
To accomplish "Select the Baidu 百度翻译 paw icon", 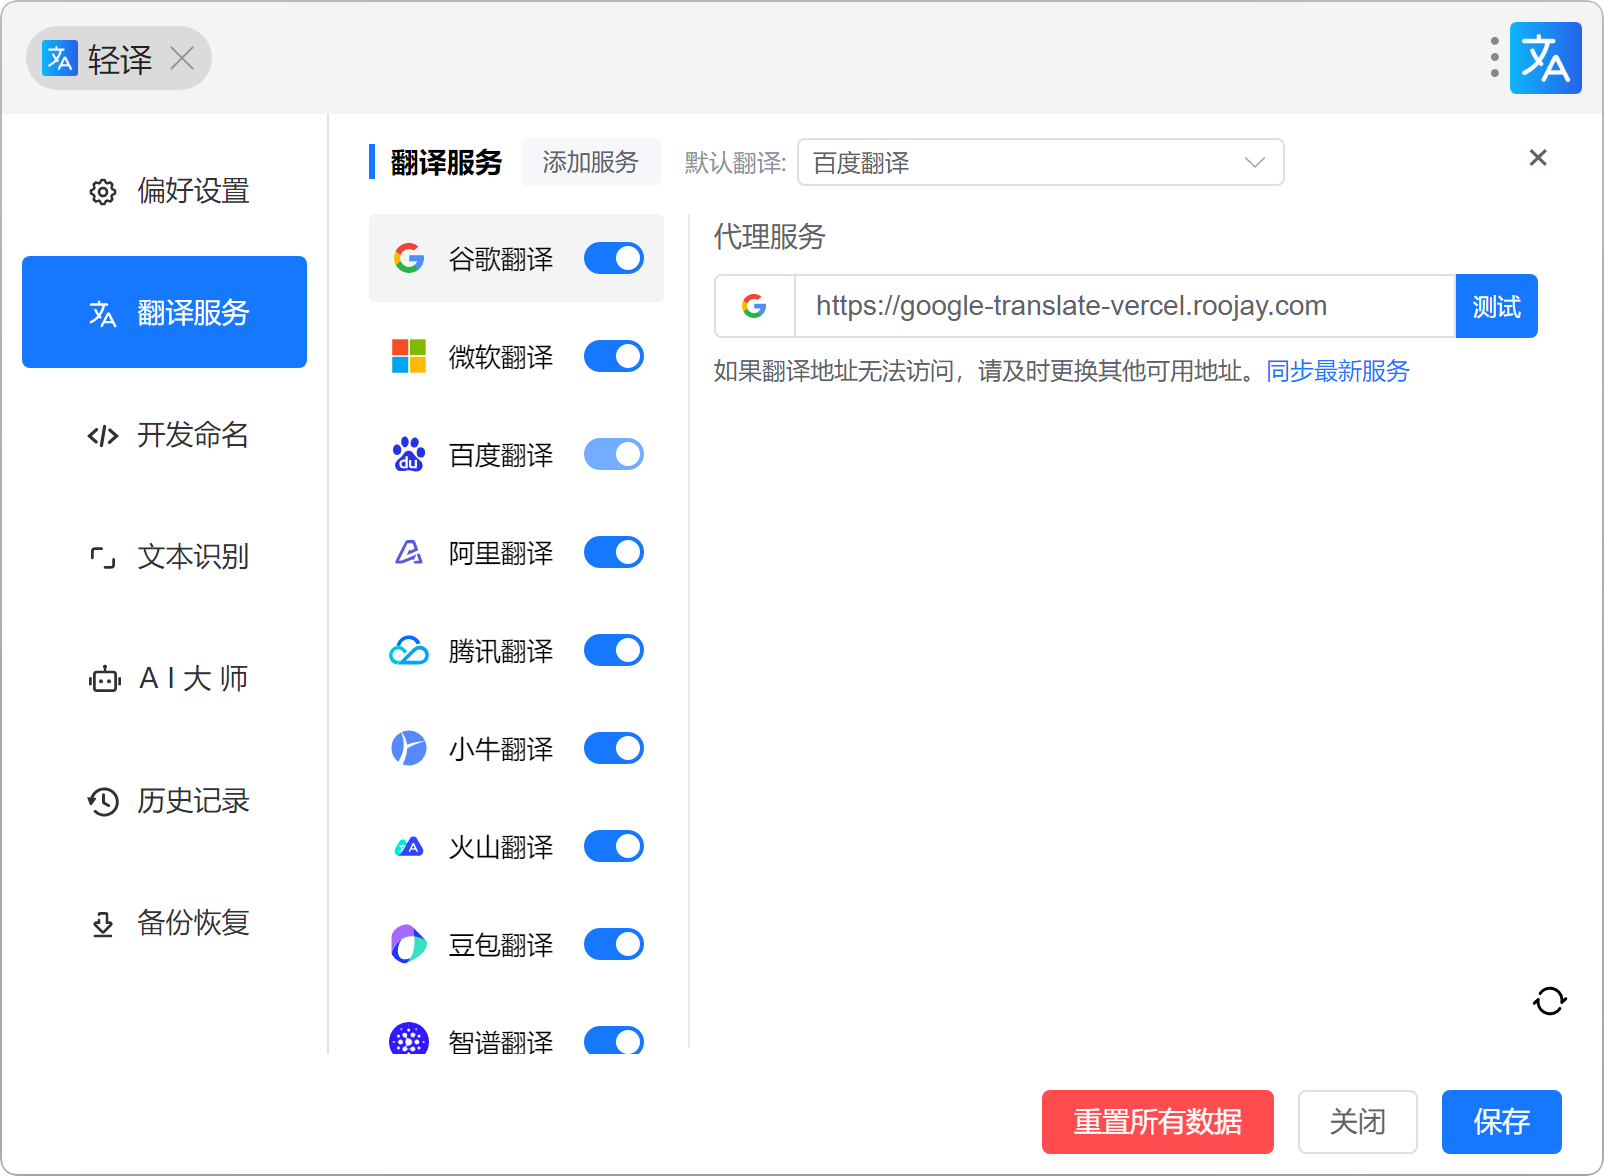I will pos(409,454).
